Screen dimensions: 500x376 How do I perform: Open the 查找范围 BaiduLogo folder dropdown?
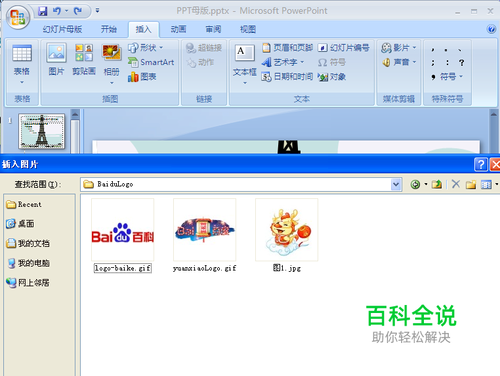coord(396,184)
